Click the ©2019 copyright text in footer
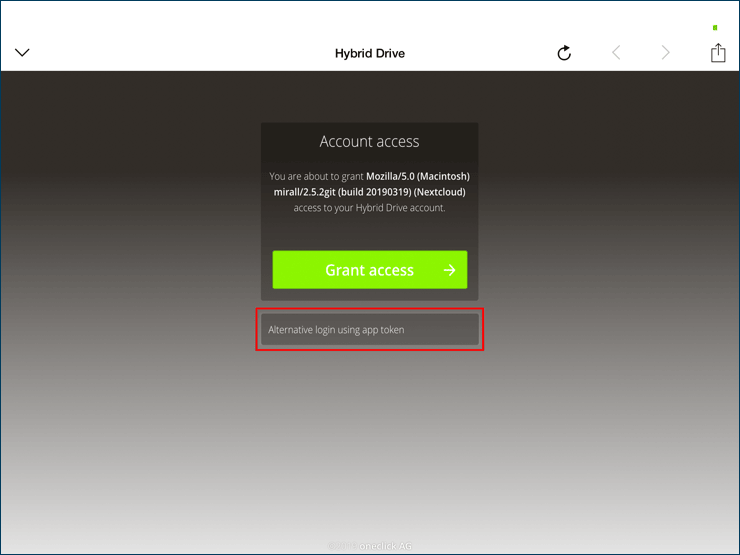 [x=342, y=546]
